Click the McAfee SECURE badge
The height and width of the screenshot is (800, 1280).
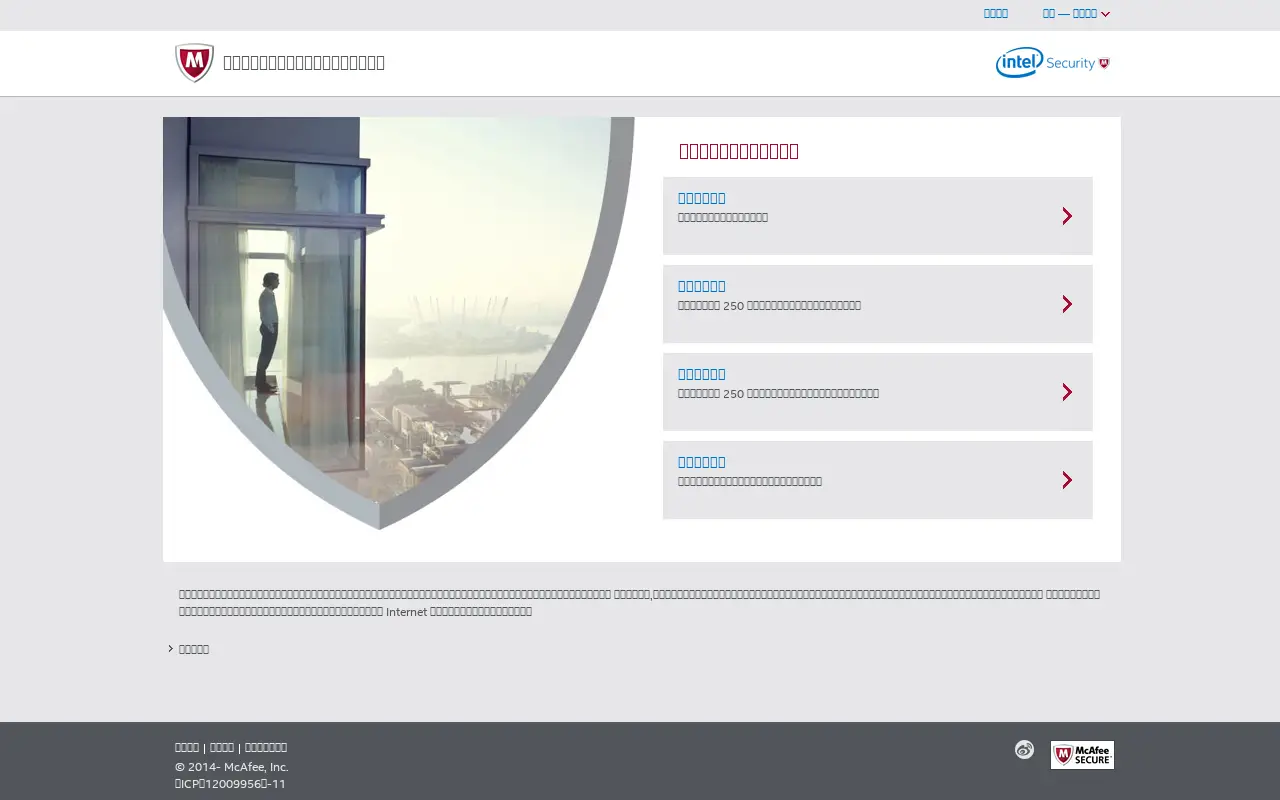coord(1082,755)
